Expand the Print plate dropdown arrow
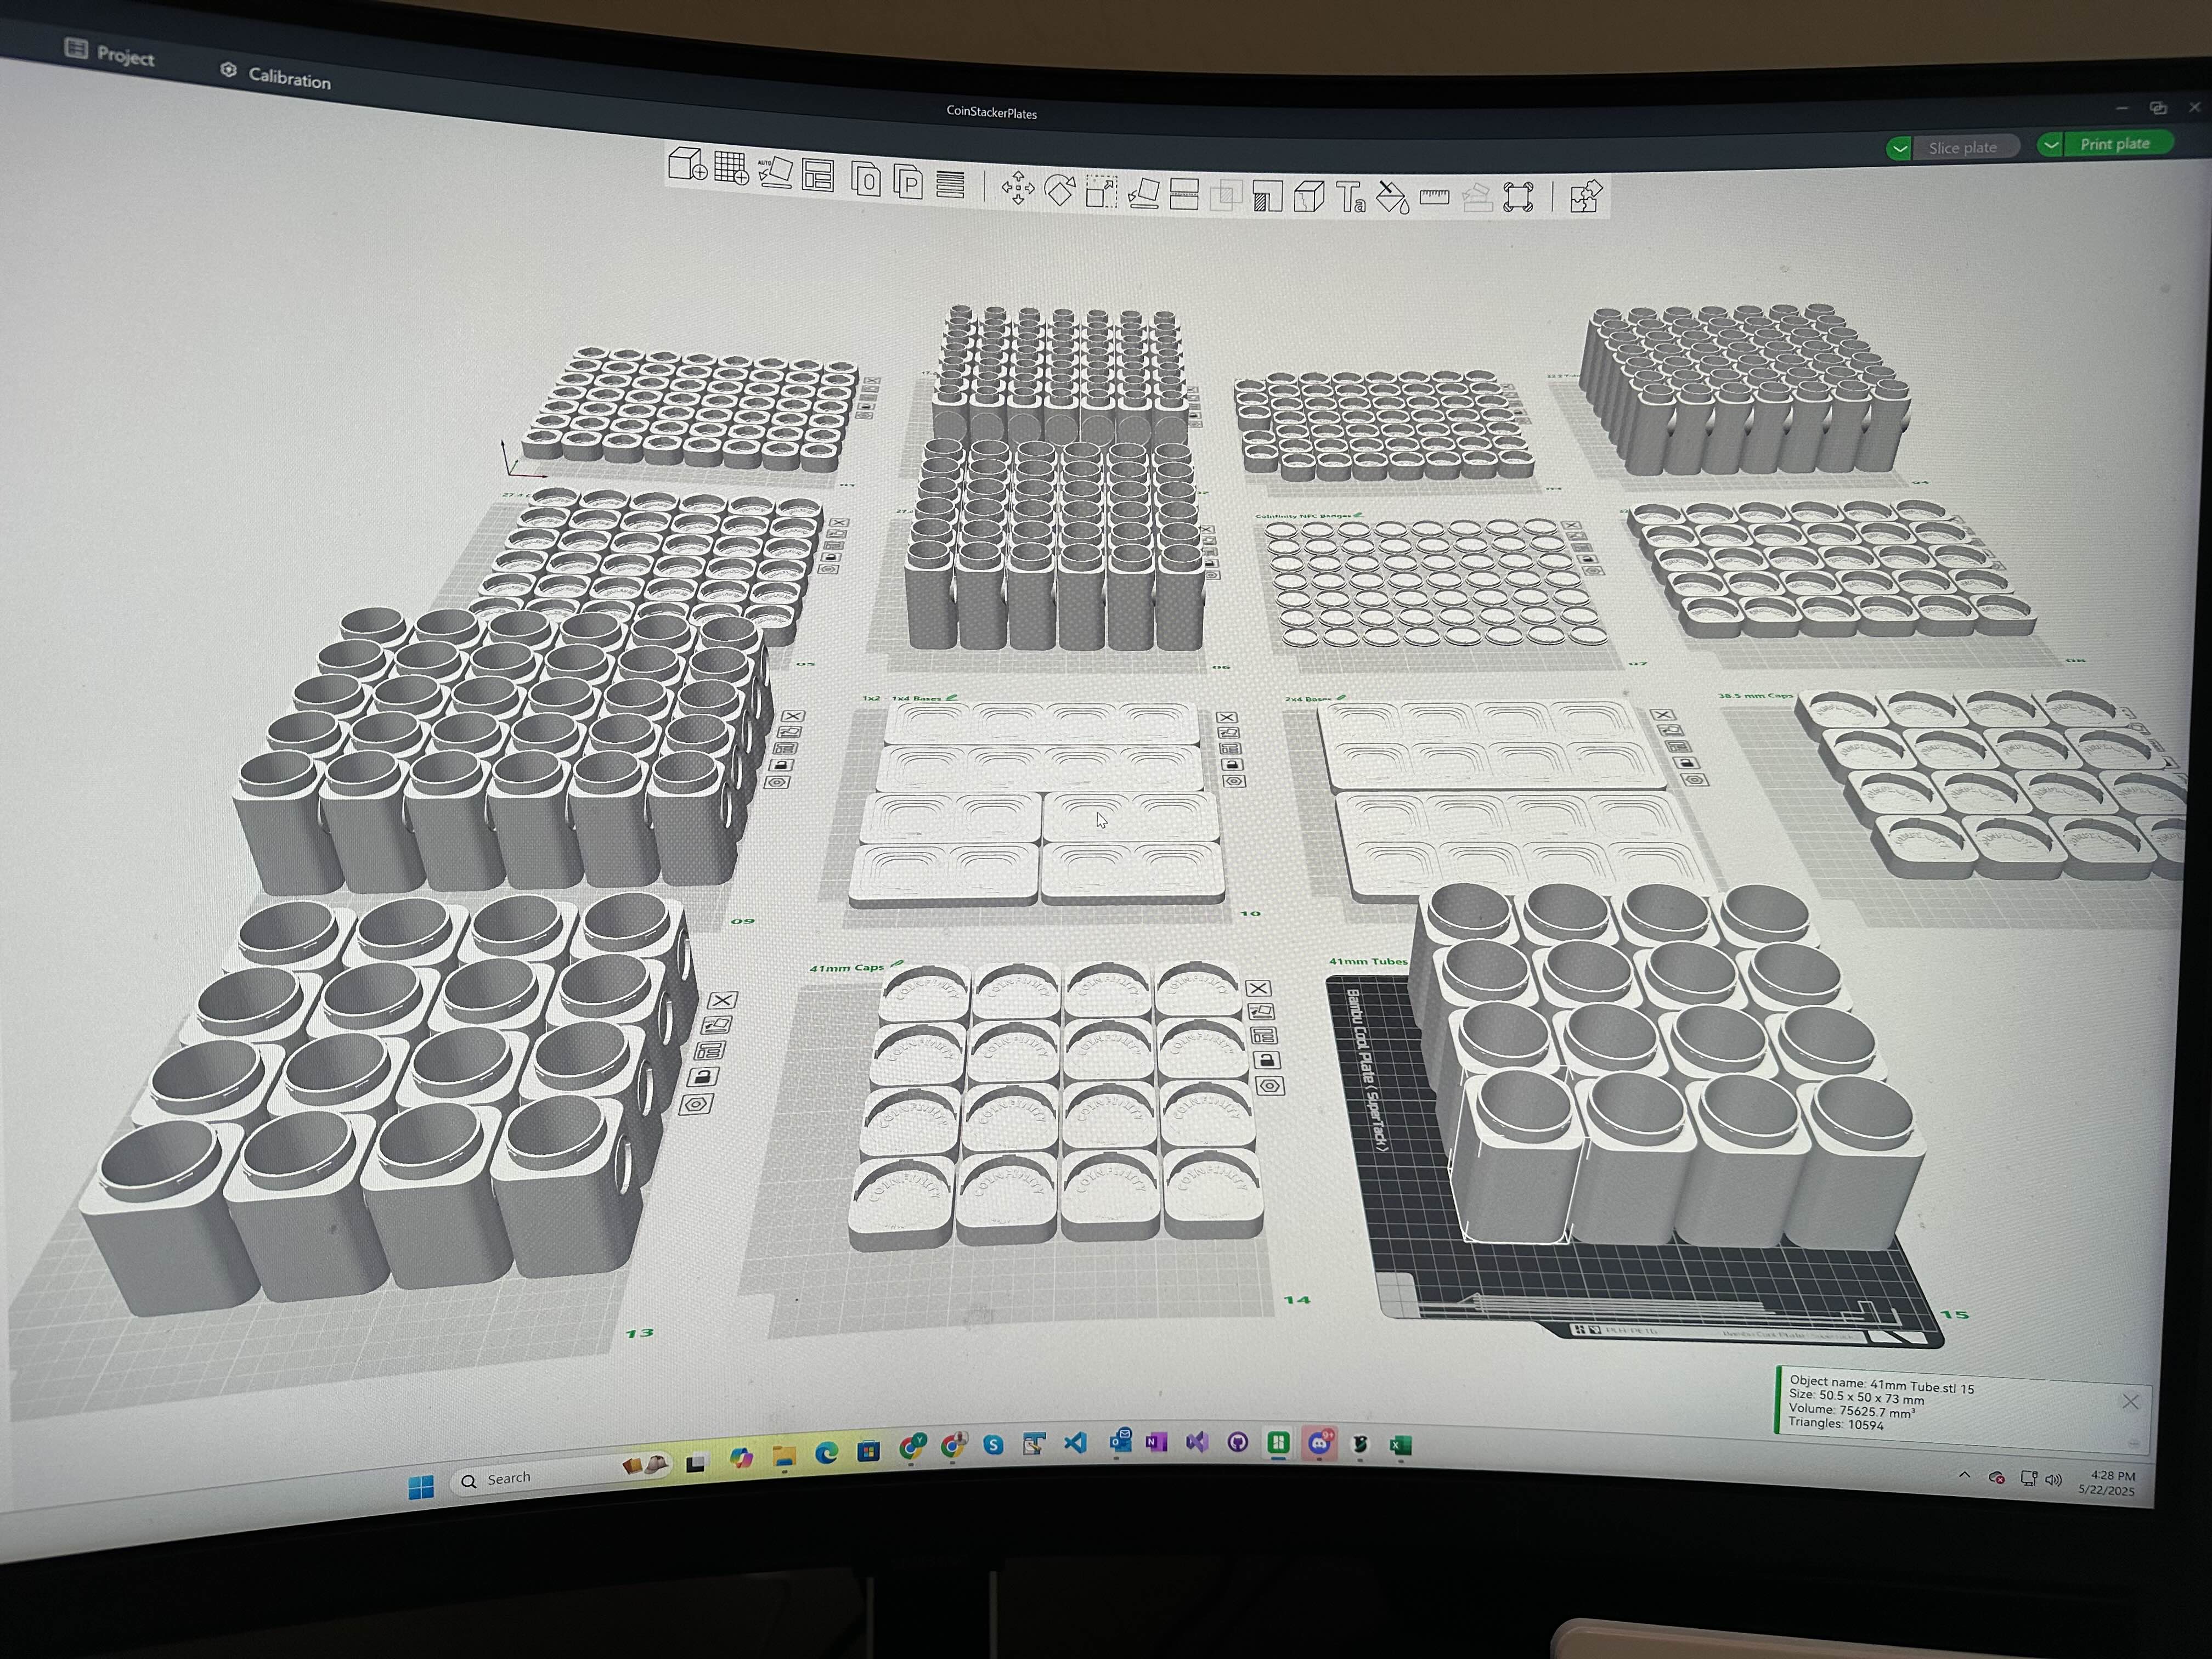Viewport: 2212px width, 1659px height. point(2051,145)
